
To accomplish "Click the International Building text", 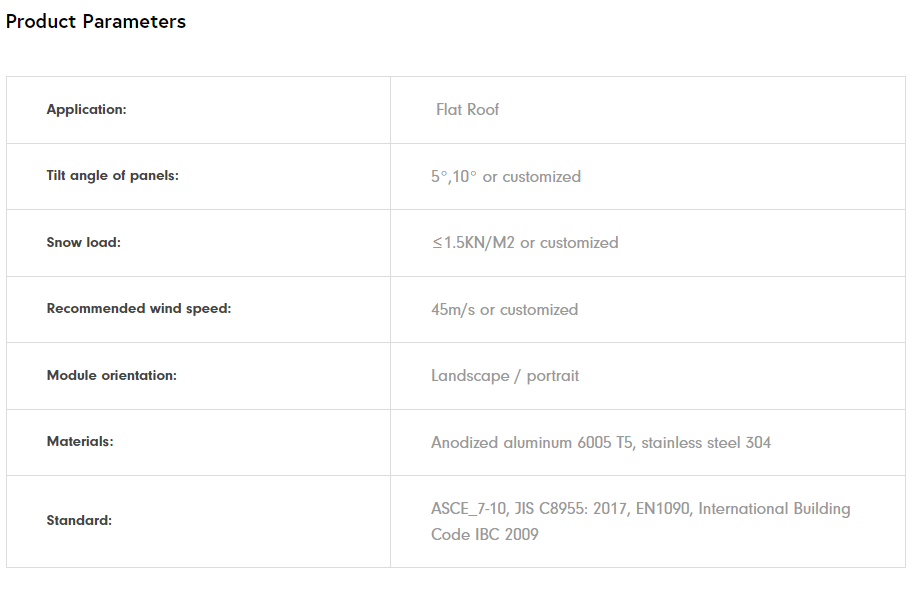I will (x=774, y=508).
